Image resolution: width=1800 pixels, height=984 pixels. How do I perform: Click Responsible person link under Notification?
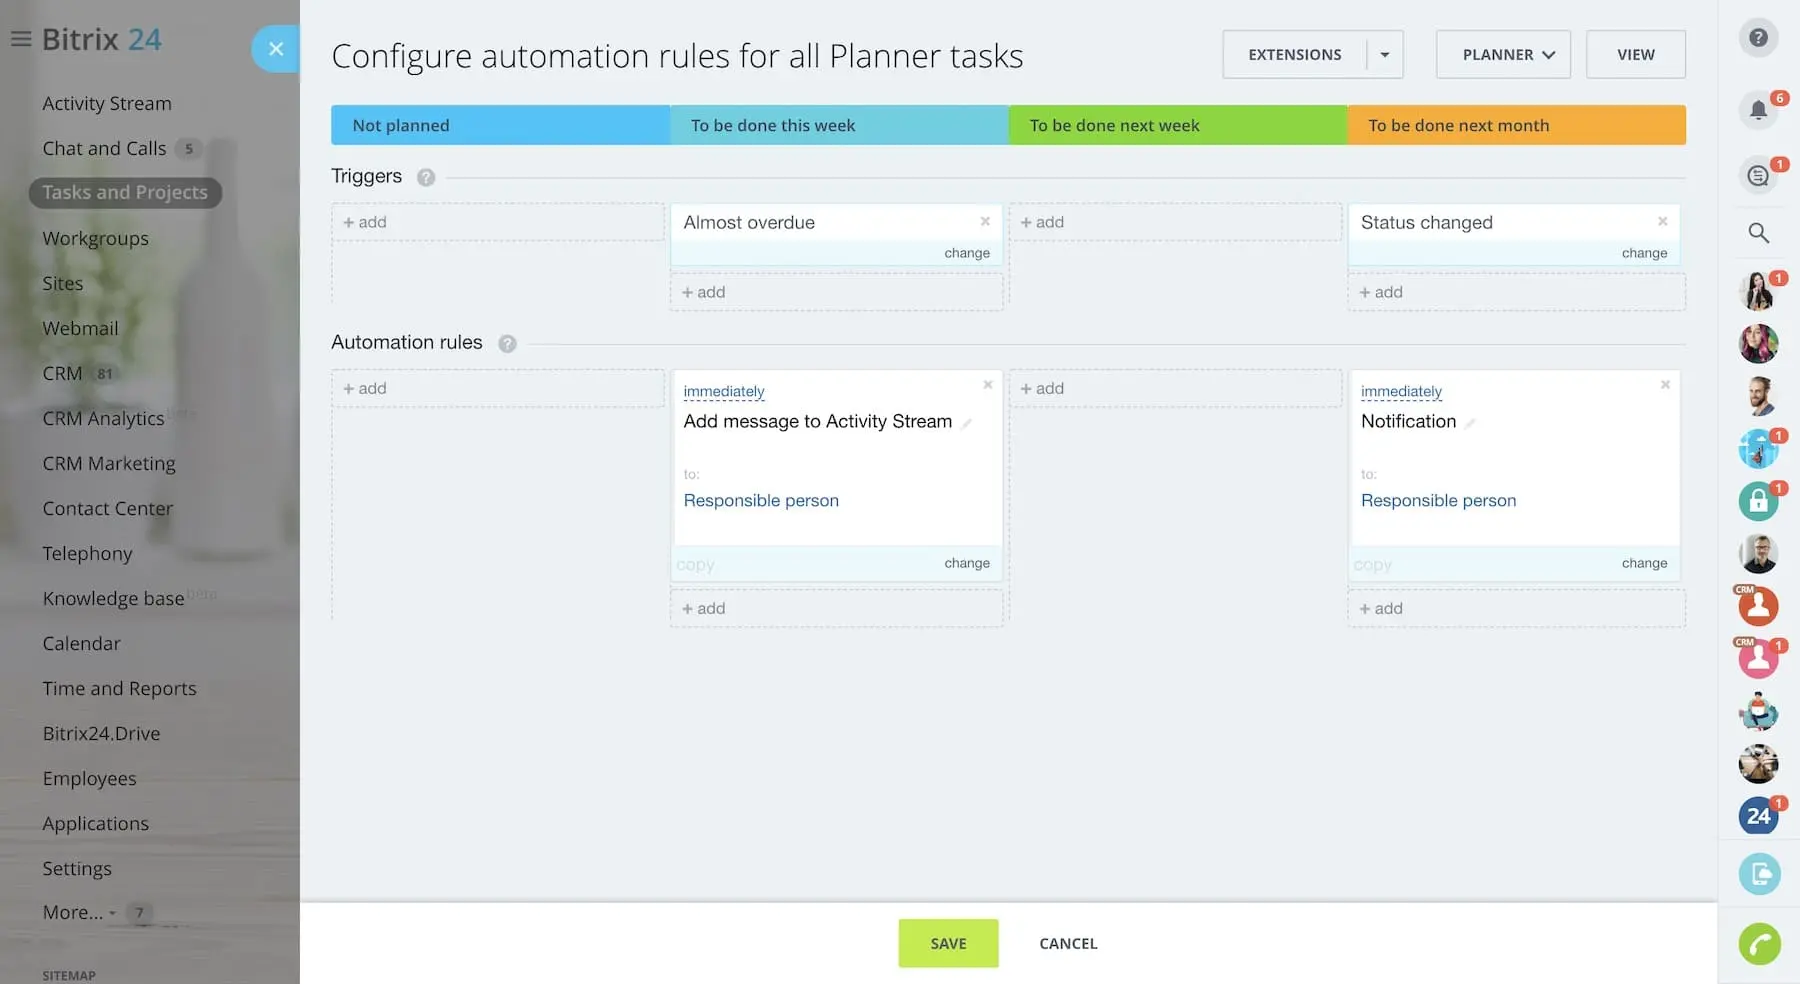tap(1438, 501)
